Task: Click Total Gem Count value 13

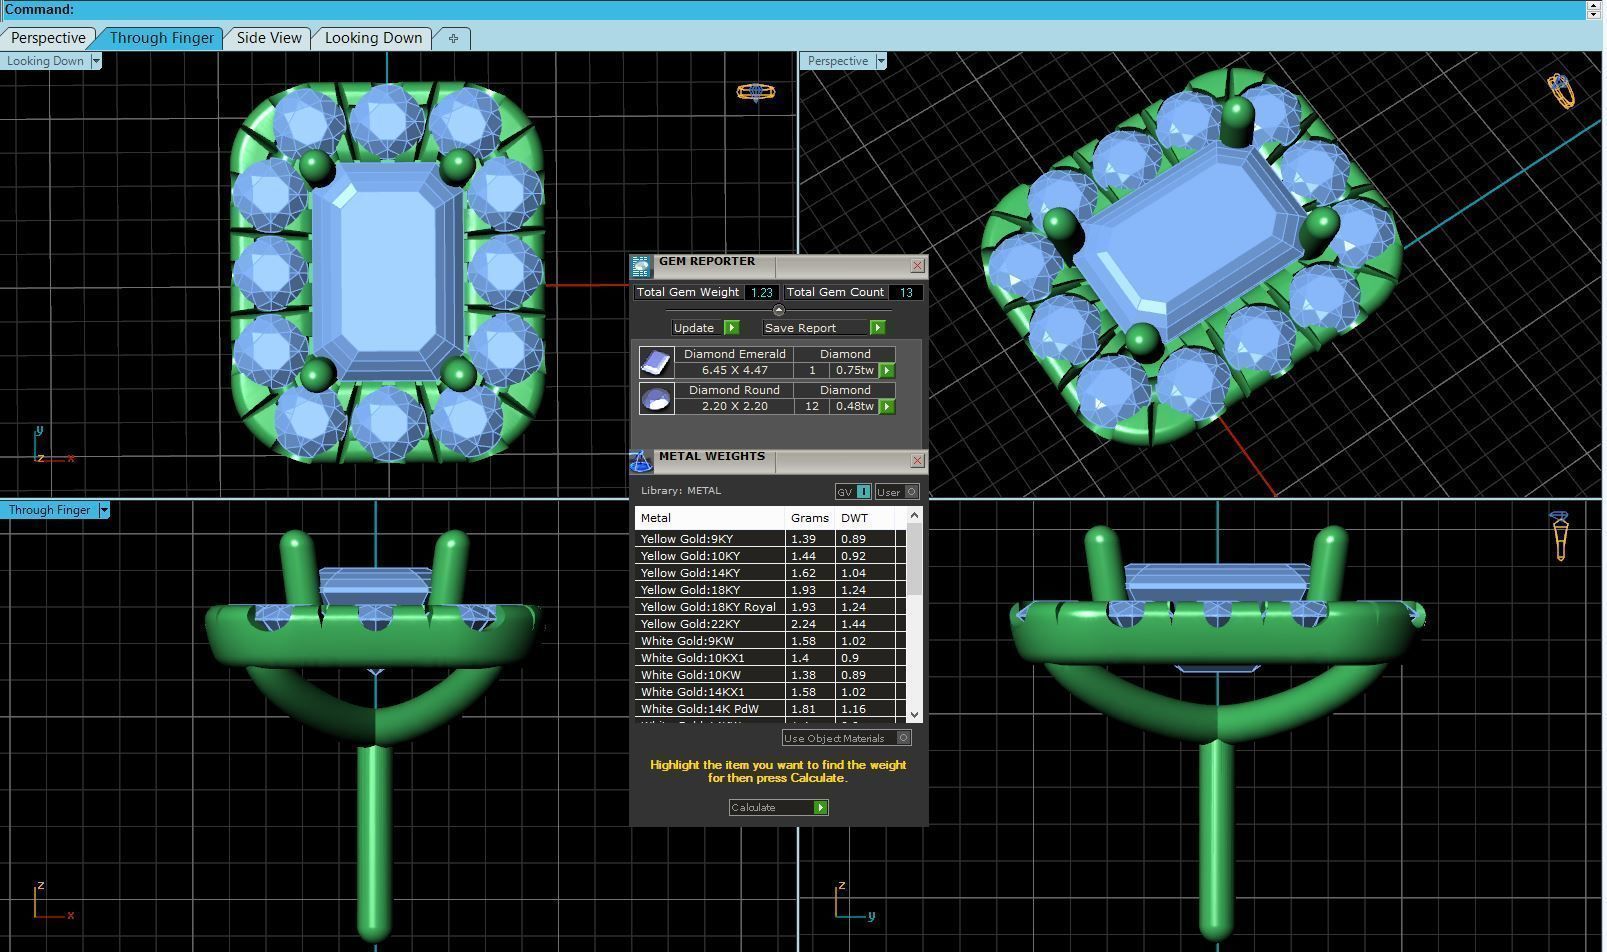Action: (906, 293)
